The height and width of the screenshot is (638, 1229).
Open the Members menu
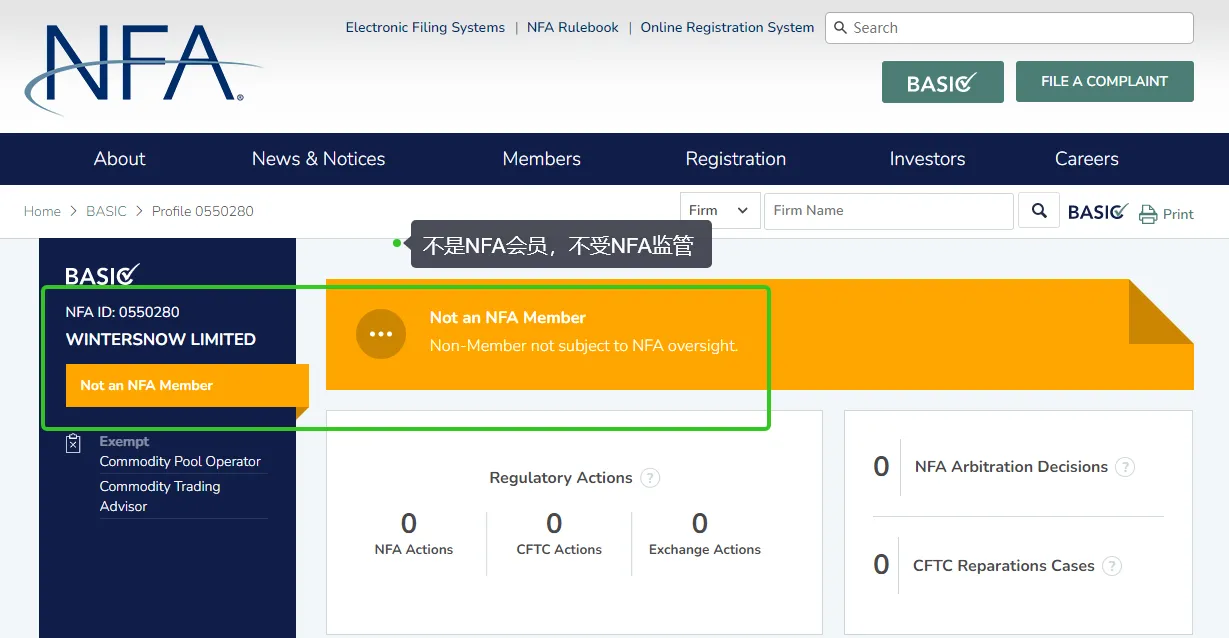click(x=541, y=159)
